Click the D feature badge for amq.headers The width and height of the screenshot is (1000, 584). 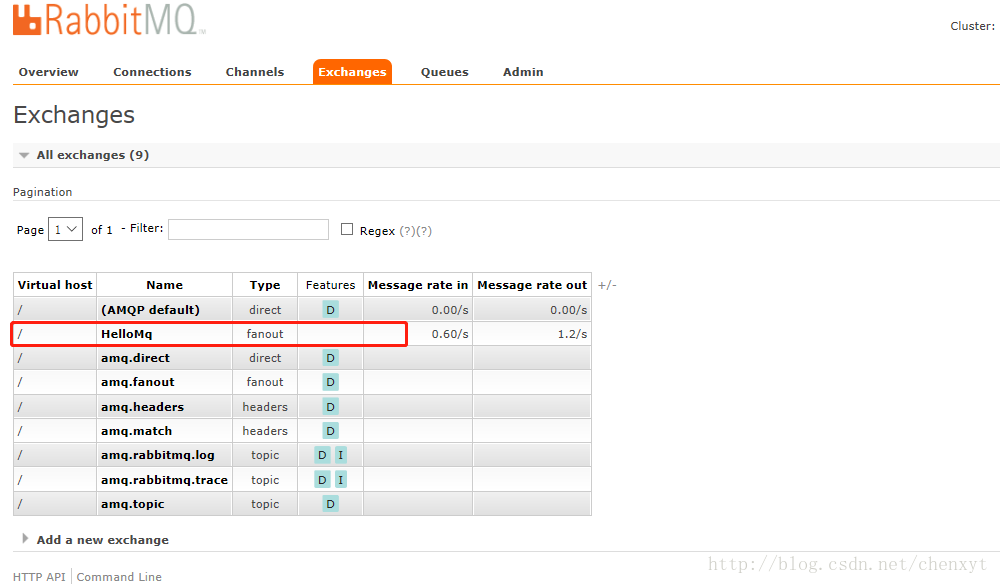pos(330,407)
